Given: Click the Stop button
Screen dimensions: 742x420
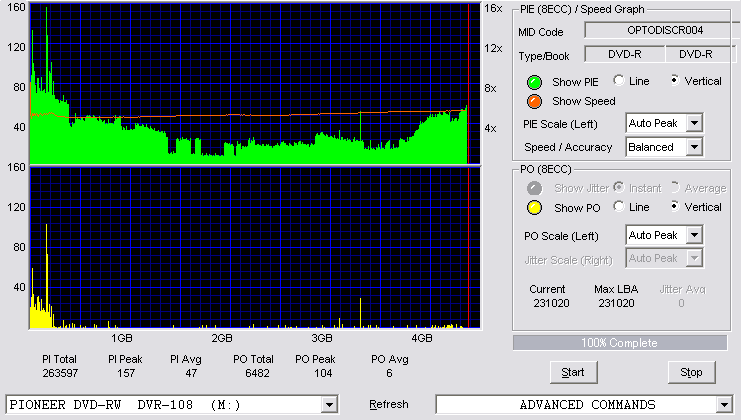Looking at the screenshot, I should [x=691, y=373].
